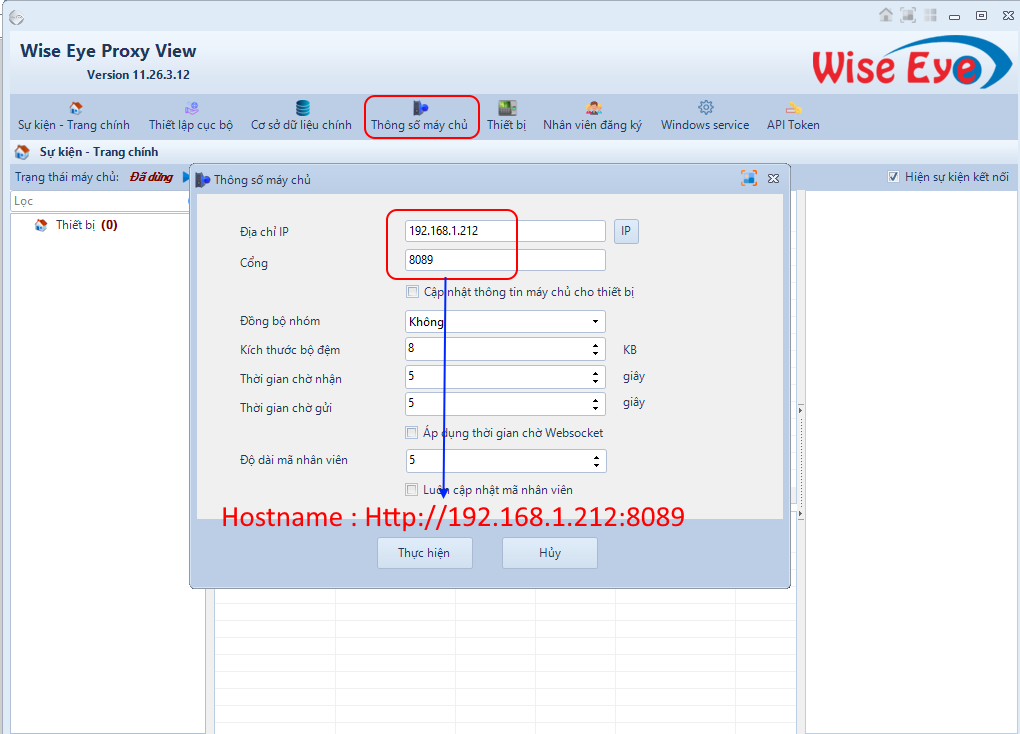Check Áp dụng thời gian chờ Websocket
The height and width of the screenshot is (734, 1020).
click(411, 432)
